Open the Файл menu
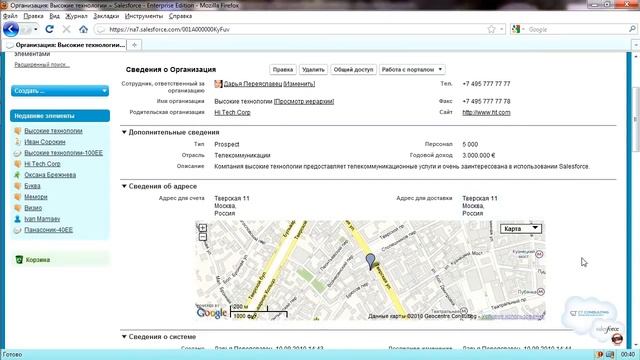This screenshot has height=360, width=640. [x=10, y=16]
